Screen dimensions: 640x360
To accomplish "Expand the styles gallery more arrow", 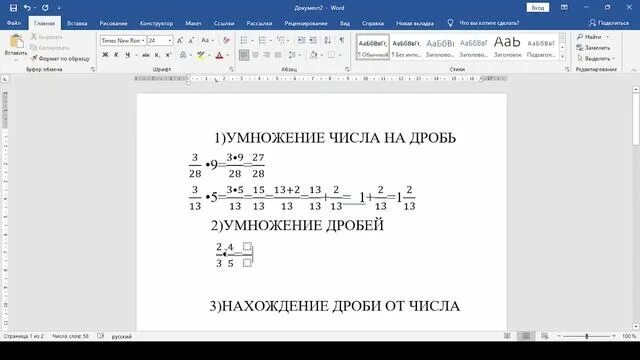I will (562, 57).
